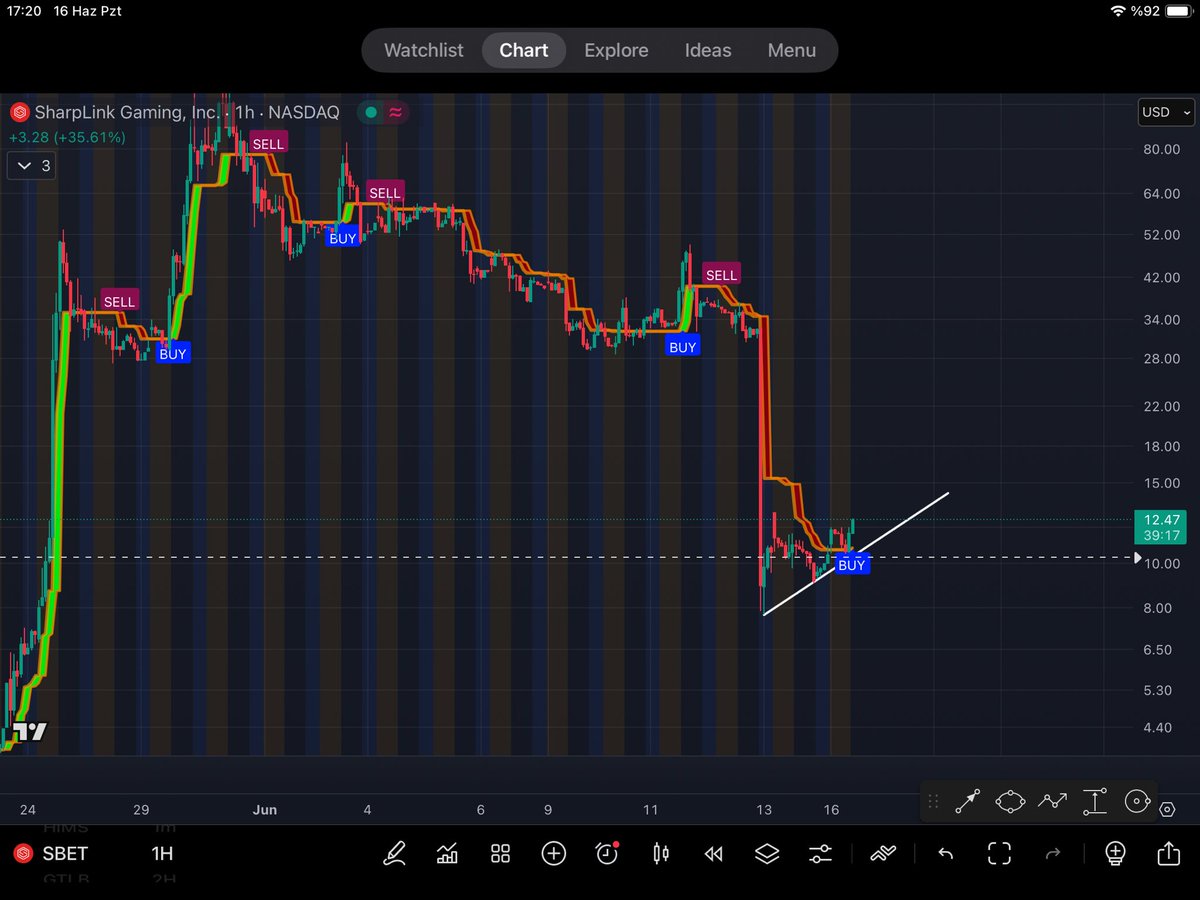1200x900 pixels.
Task: Tap the SELL signal near 42.00 level
Action: (x=720, y=275)
